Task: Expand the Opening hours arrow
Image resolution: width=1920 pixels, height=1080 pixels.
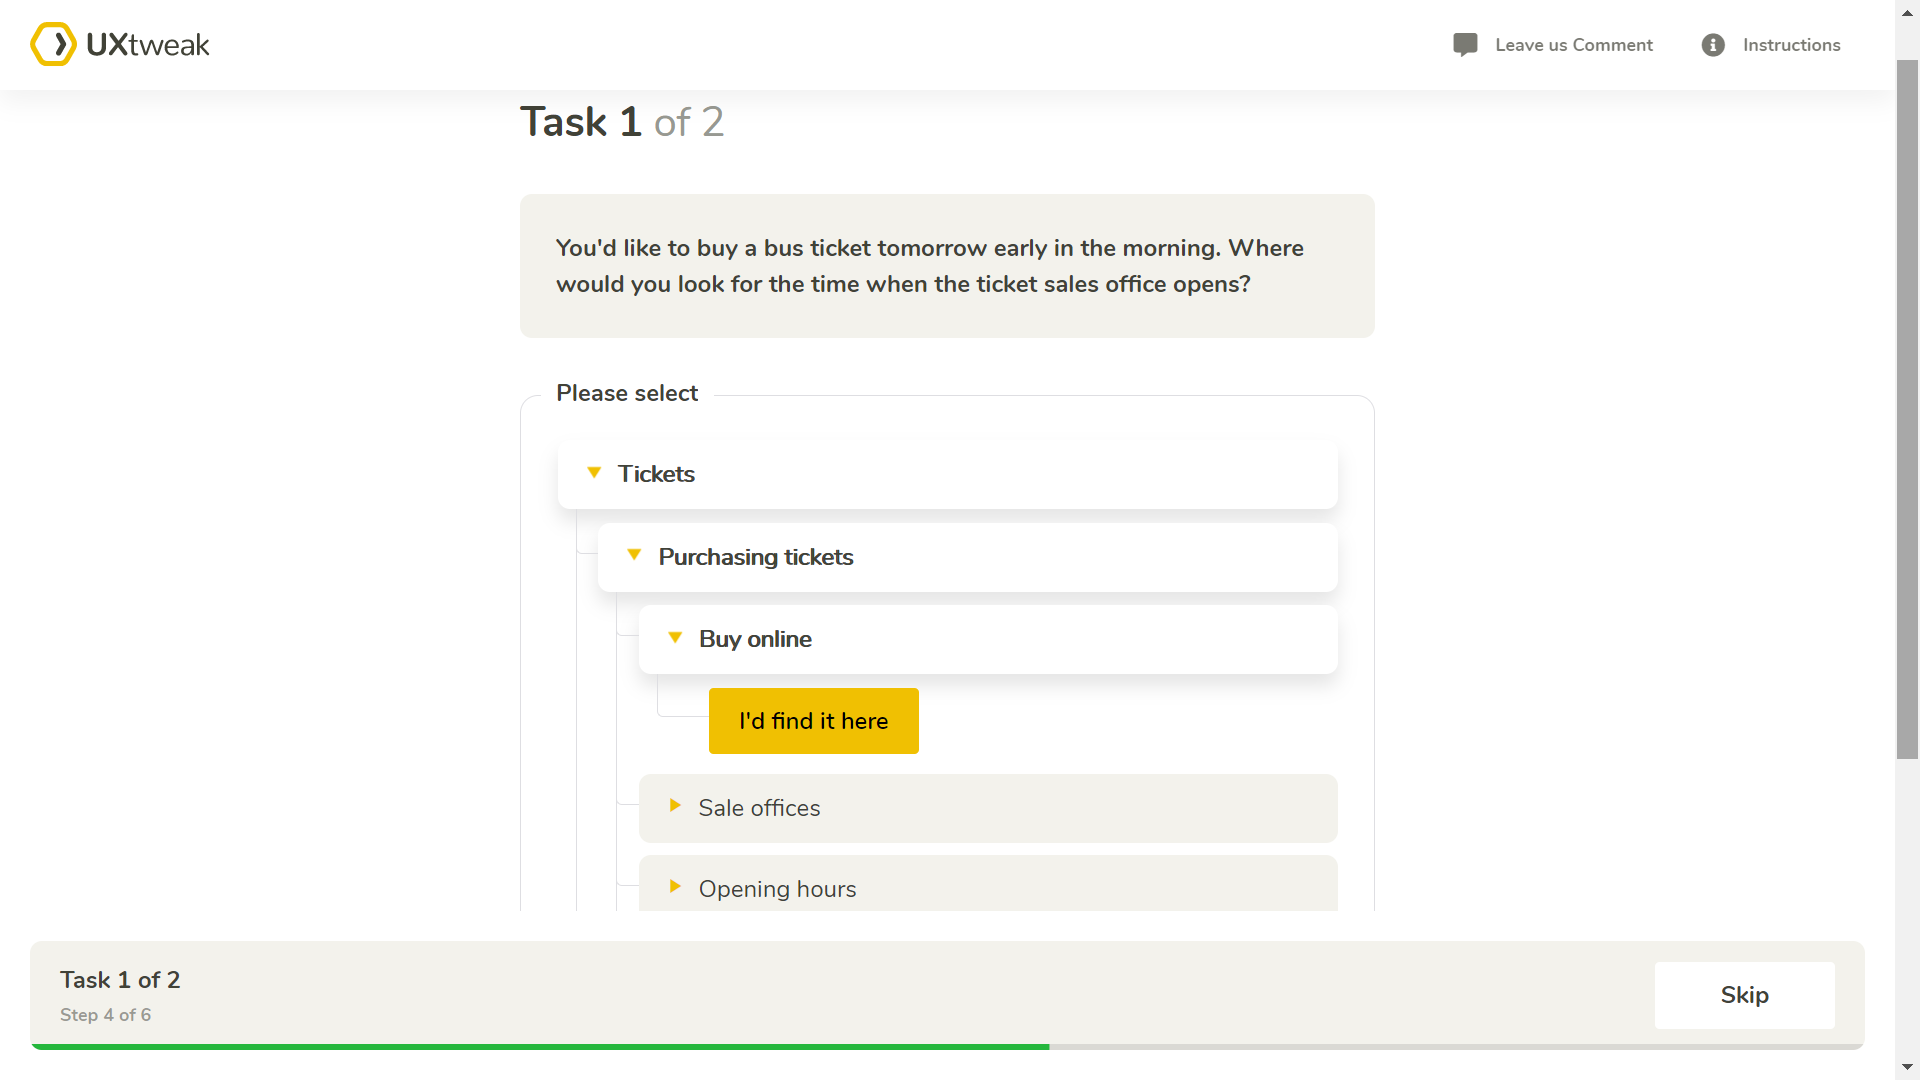Action: pyautogui.click(x=675, y=887)
